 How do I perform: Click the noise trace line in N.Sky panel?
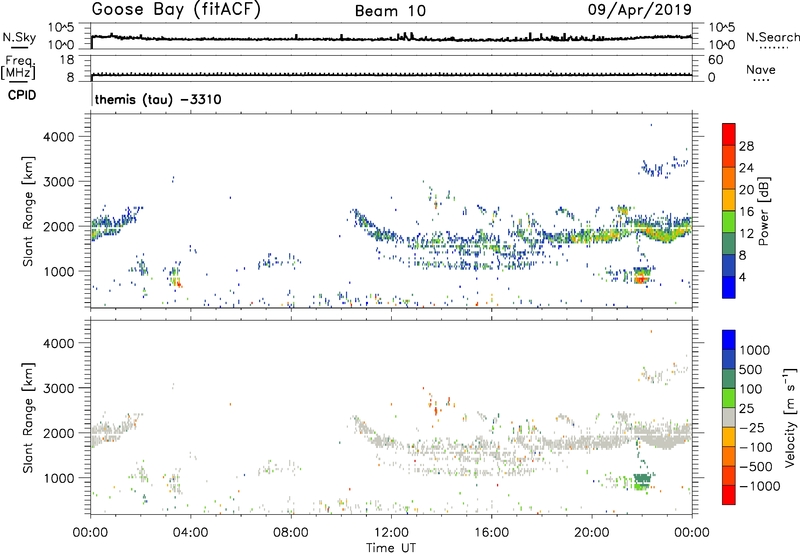coord(391,38)
